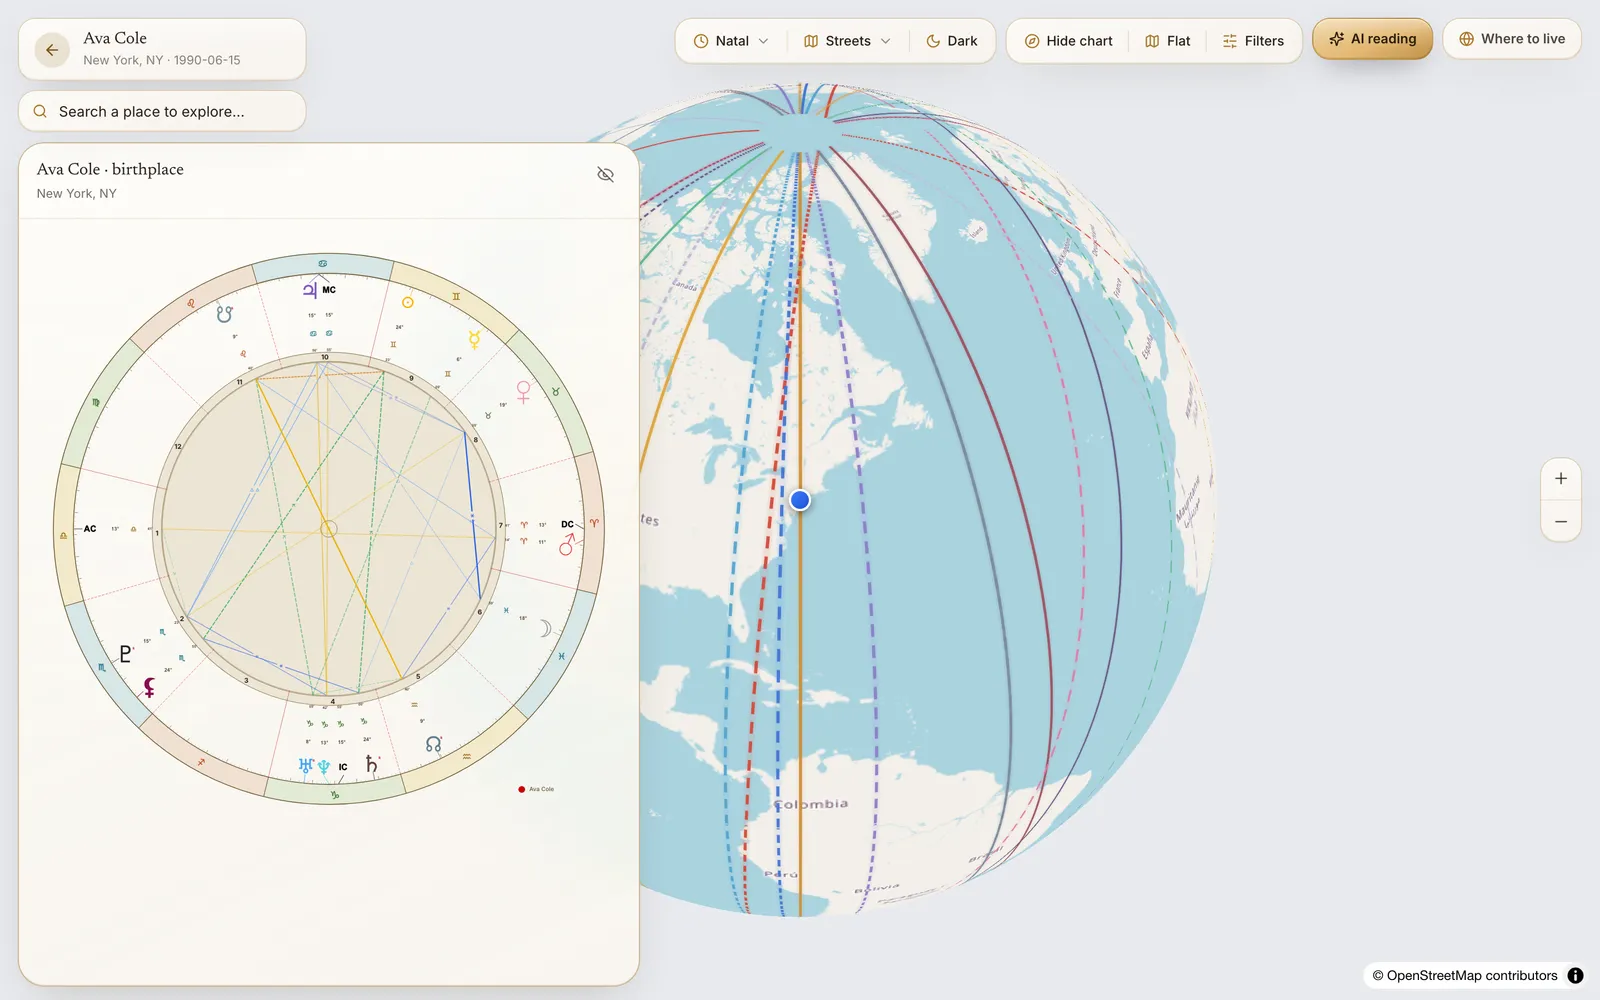Click the North Node glyph in chart
The width and height of the screenshot is (1600, 1000).
coord(433,744)
